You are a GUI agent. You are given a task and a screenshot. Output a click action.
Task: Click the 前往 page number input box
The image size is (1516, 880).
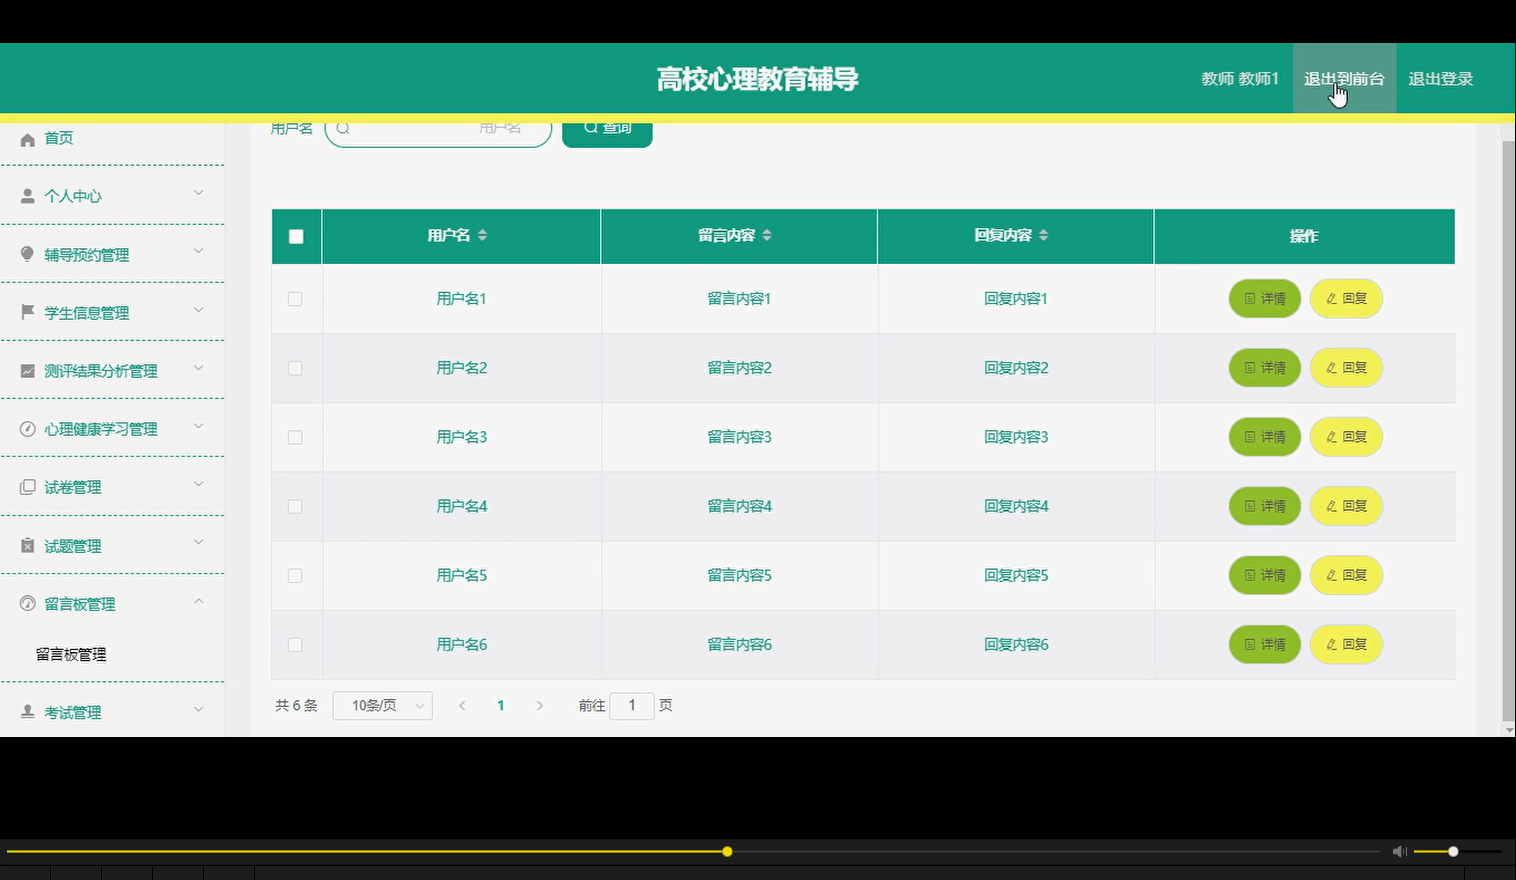[x=632, y=705]
